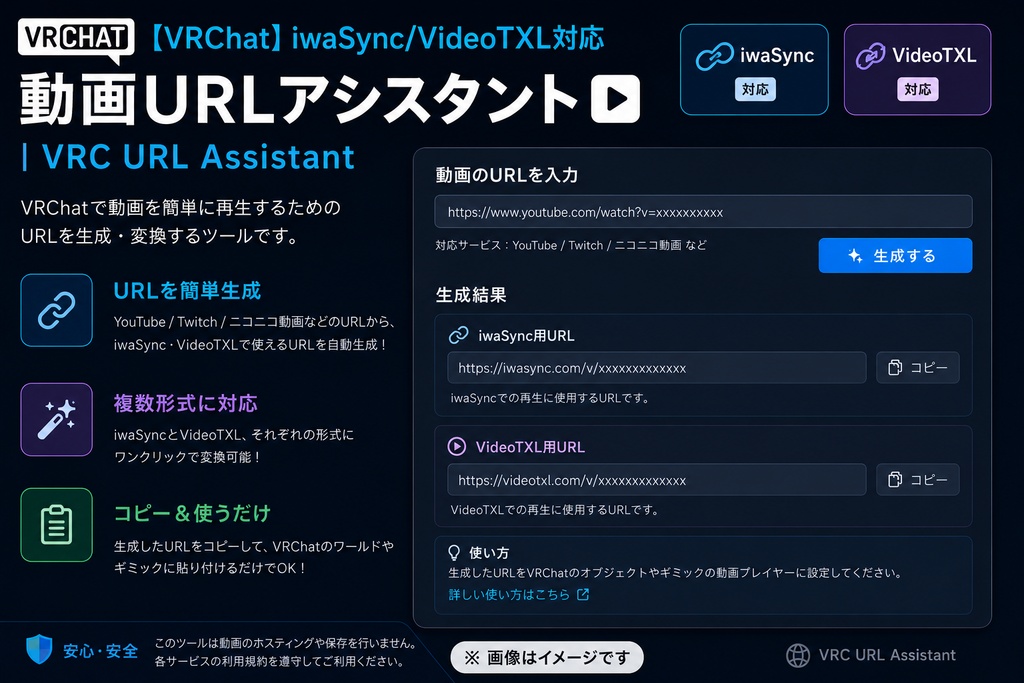This screenshot has height=683, width=1024.
Task: Click the 動画のURLを入力 section label
Action: [x=507, y=175]
